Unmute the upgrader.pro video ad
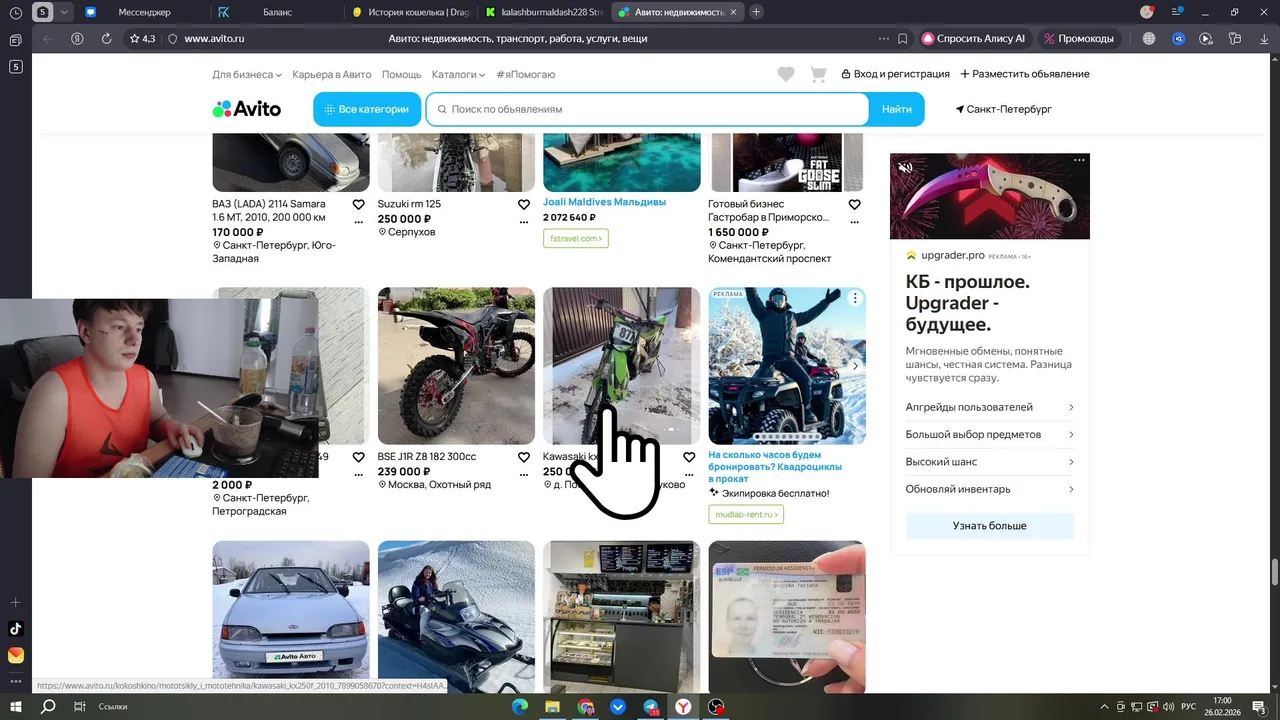 pyautogui.click(x=905, y=168)
